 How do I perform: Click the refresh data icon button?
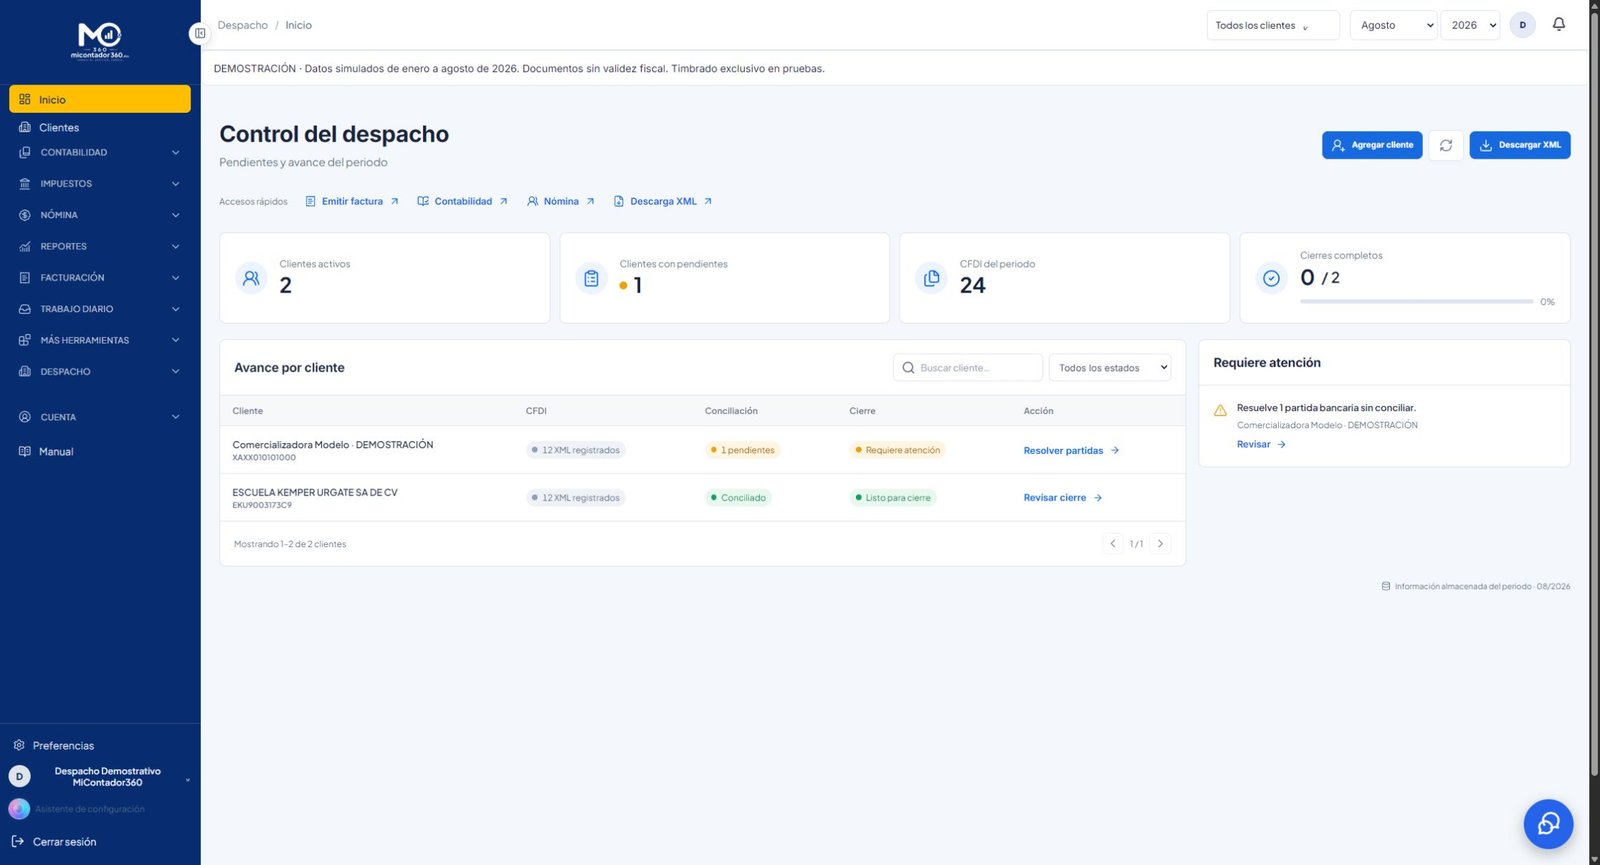pos(1446,145)
